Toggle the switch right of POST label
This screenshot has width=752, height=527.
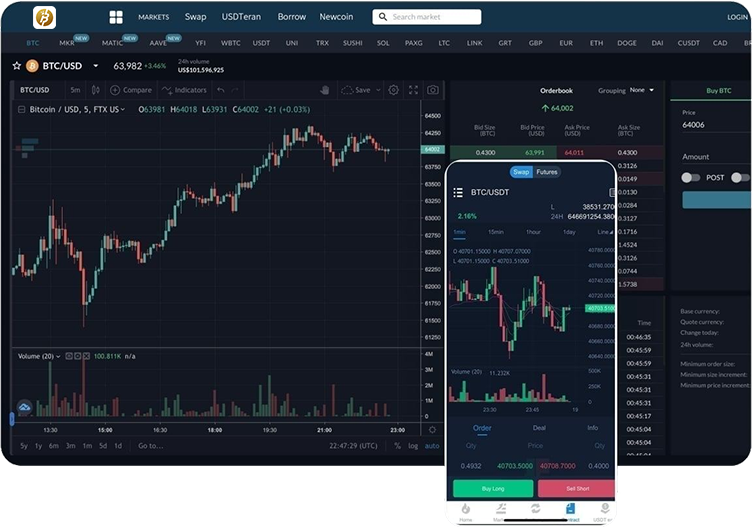(740, 178)
